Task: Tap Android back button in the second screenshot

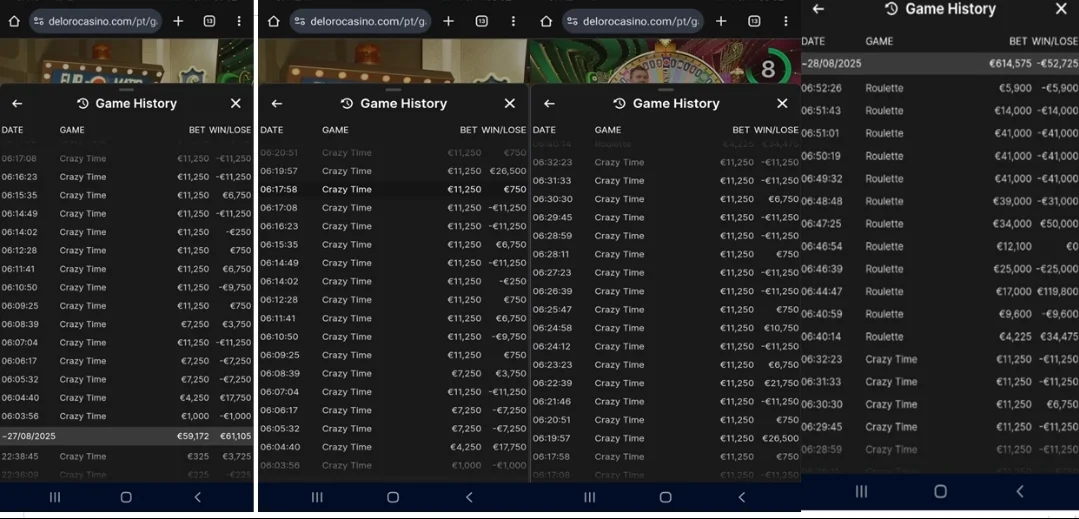Action: [x=469, y=497]
